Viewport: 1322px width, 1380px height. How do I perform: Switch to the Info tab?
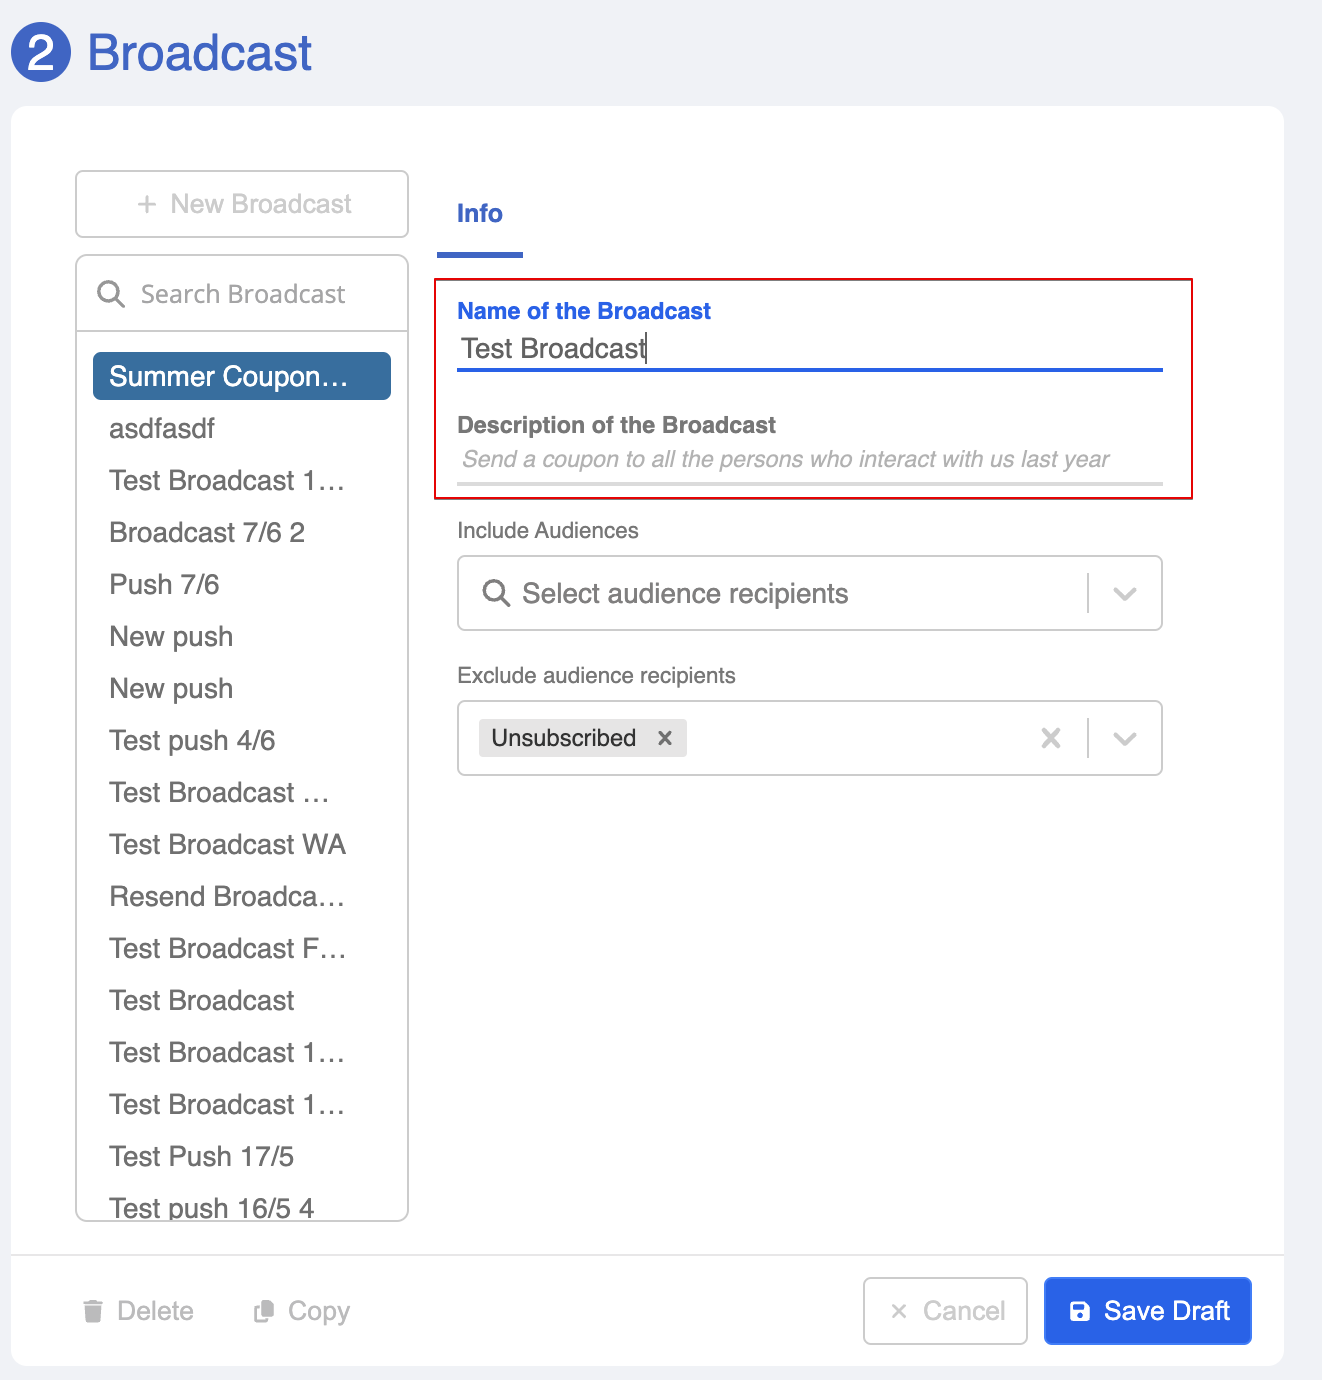coord(480,214)
